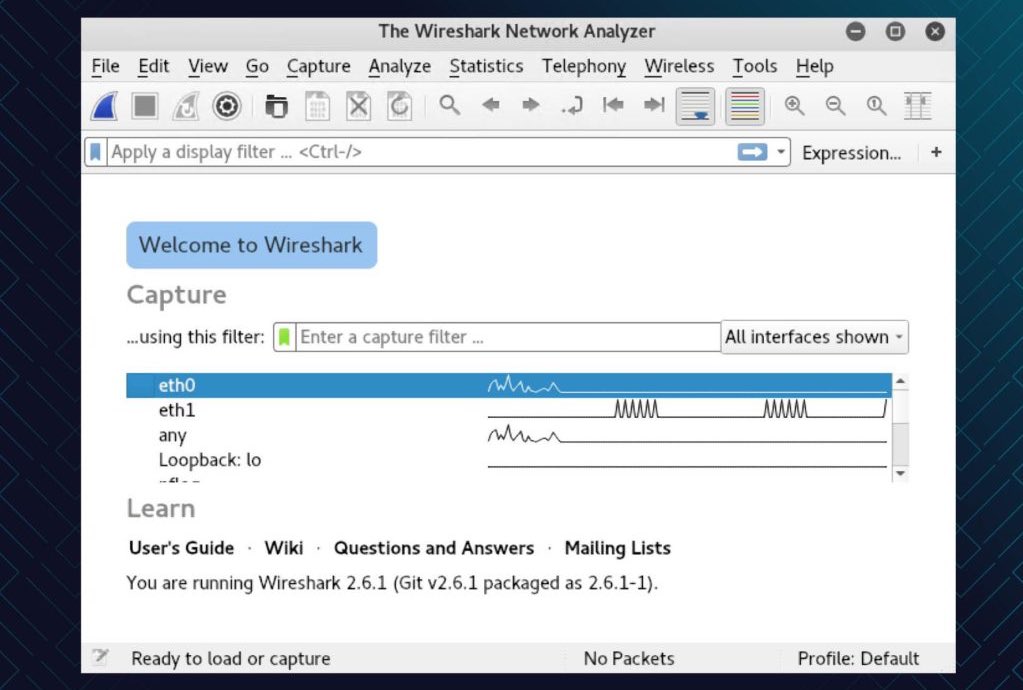This screenshot has width=1023, height=690.
Task: Find a packet magnifier icon
Action: coord(450,105)
